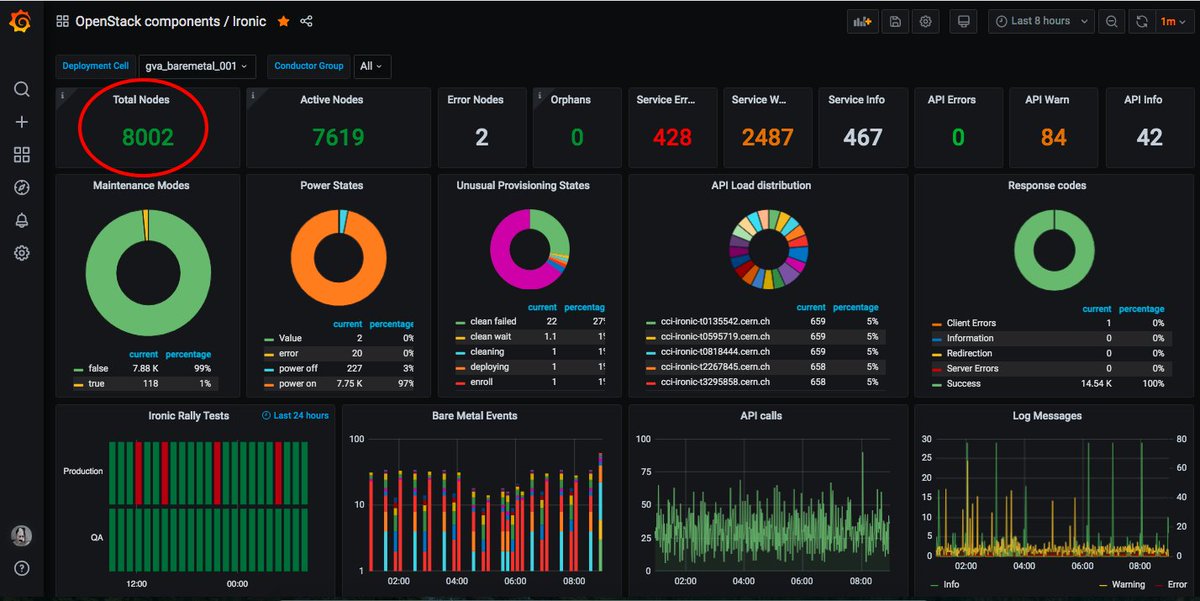Refresh the dashboard now

(x=1144, y=21)
